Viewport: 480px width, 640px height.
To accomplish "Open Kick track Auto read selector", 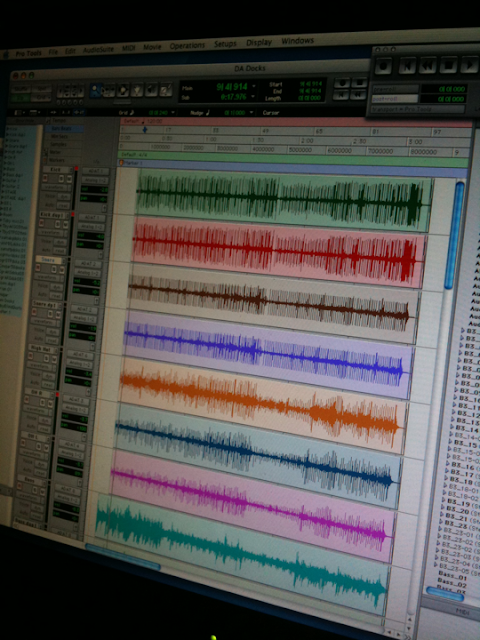I will (x=62, y=204).
